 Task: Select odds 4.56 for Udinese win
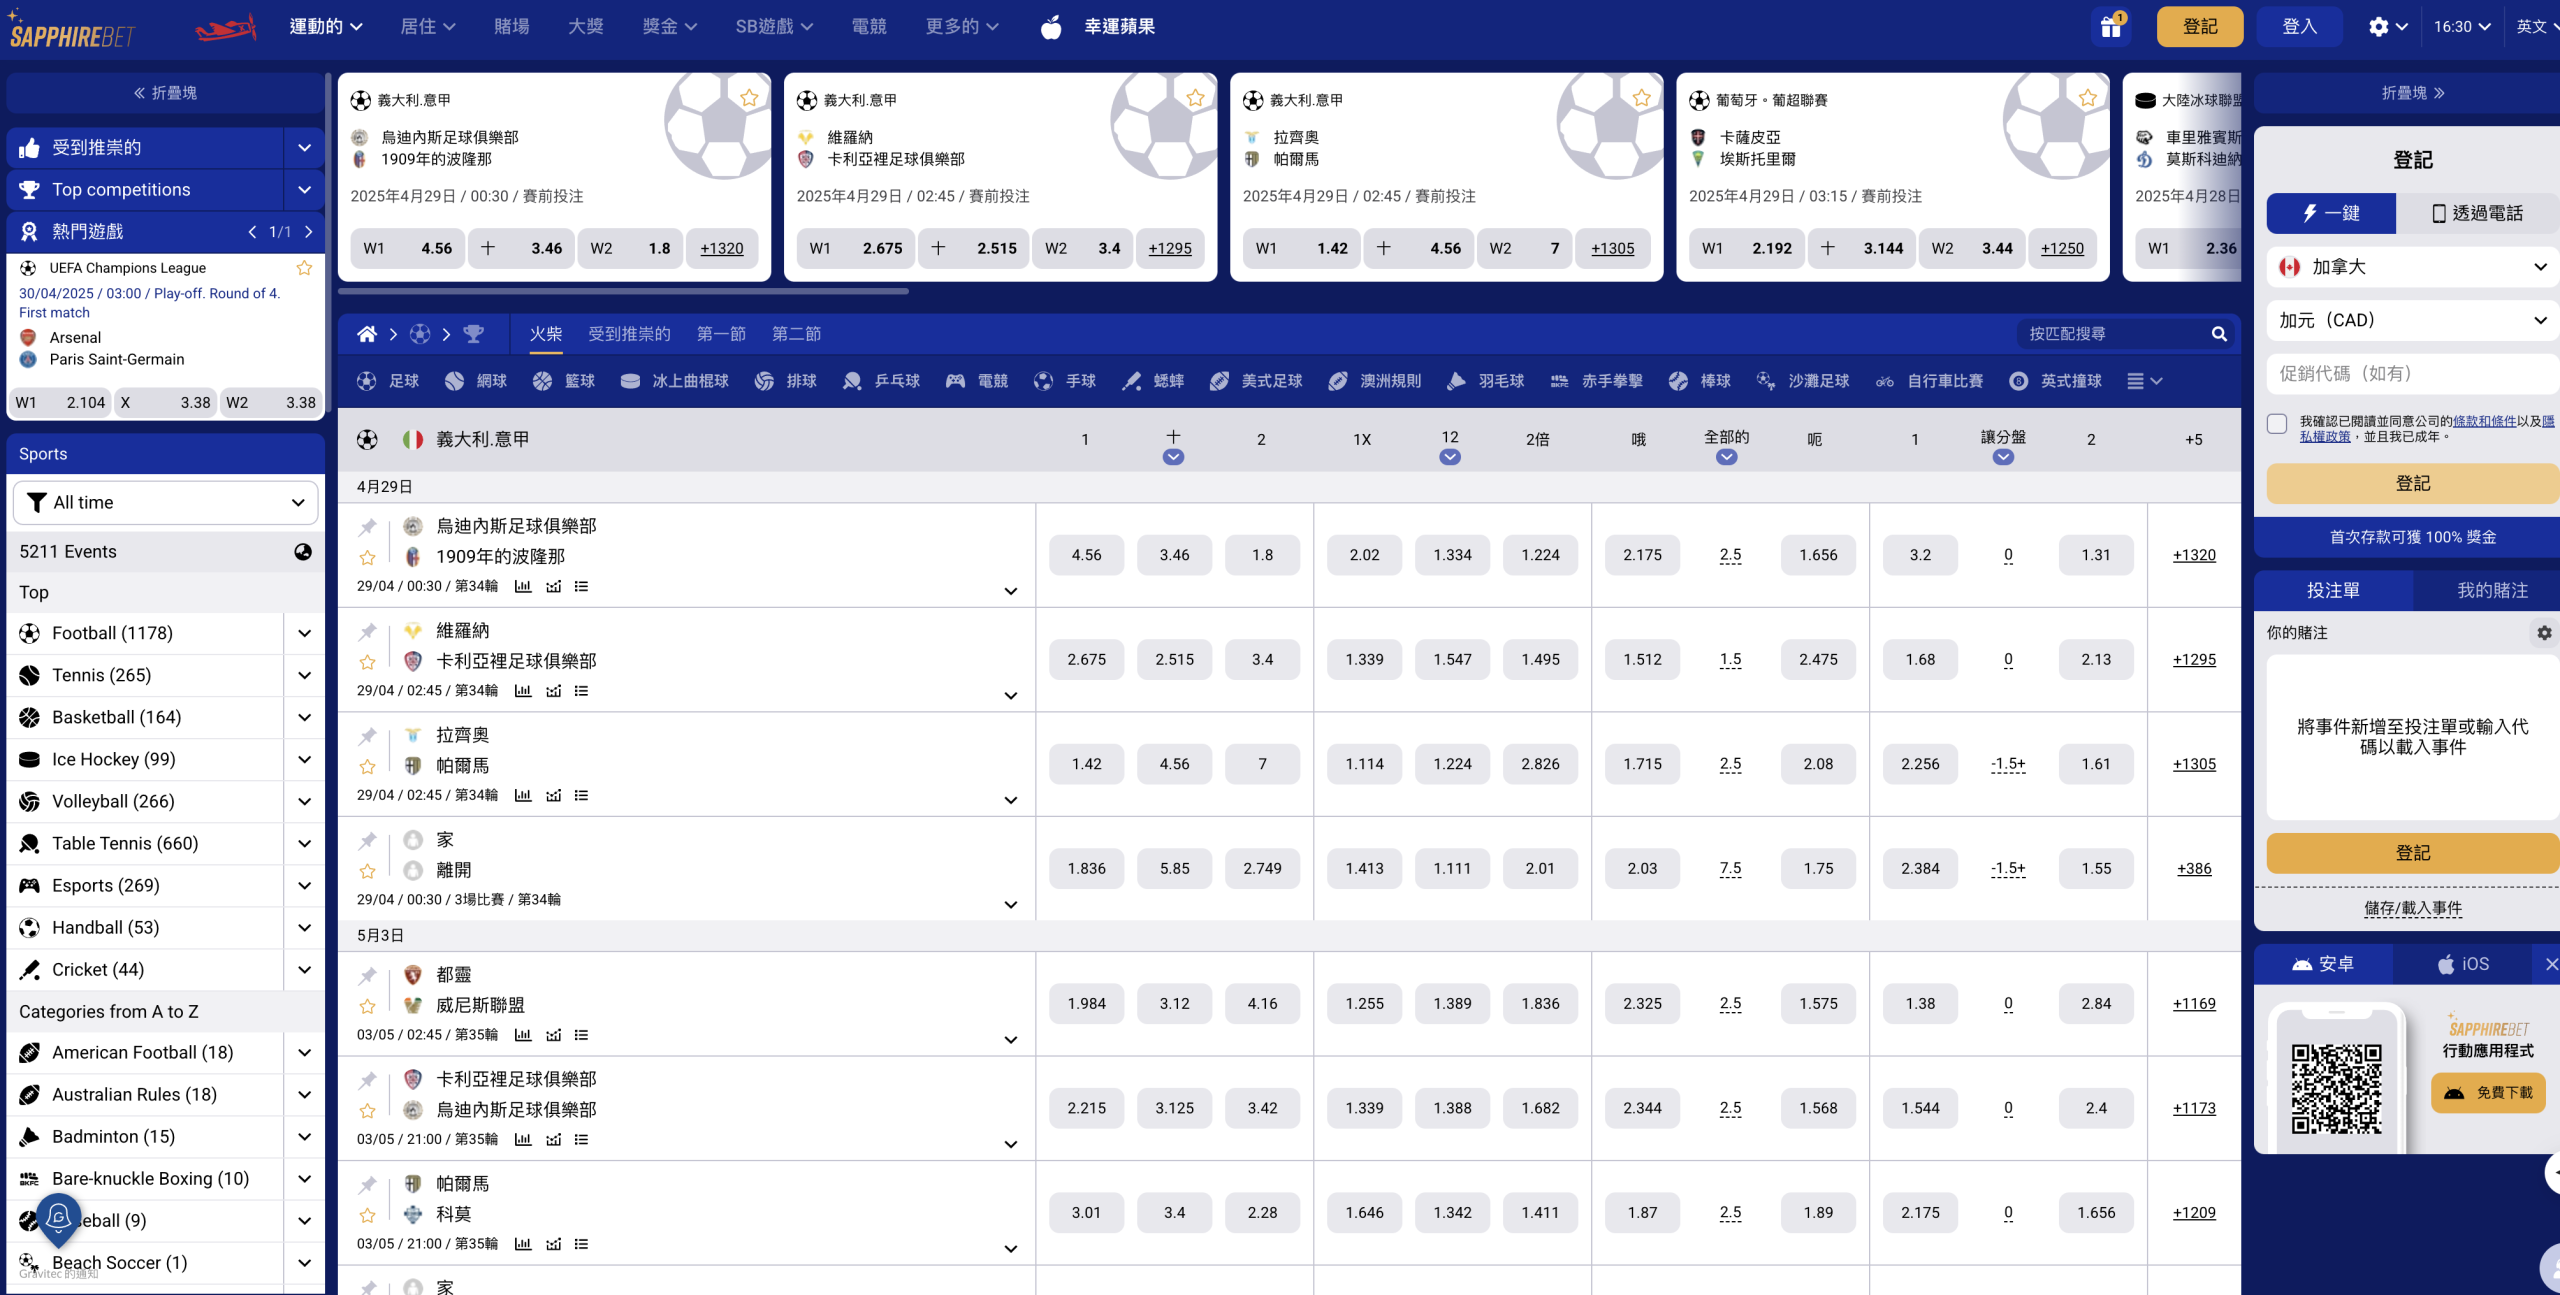point(1086,555)
